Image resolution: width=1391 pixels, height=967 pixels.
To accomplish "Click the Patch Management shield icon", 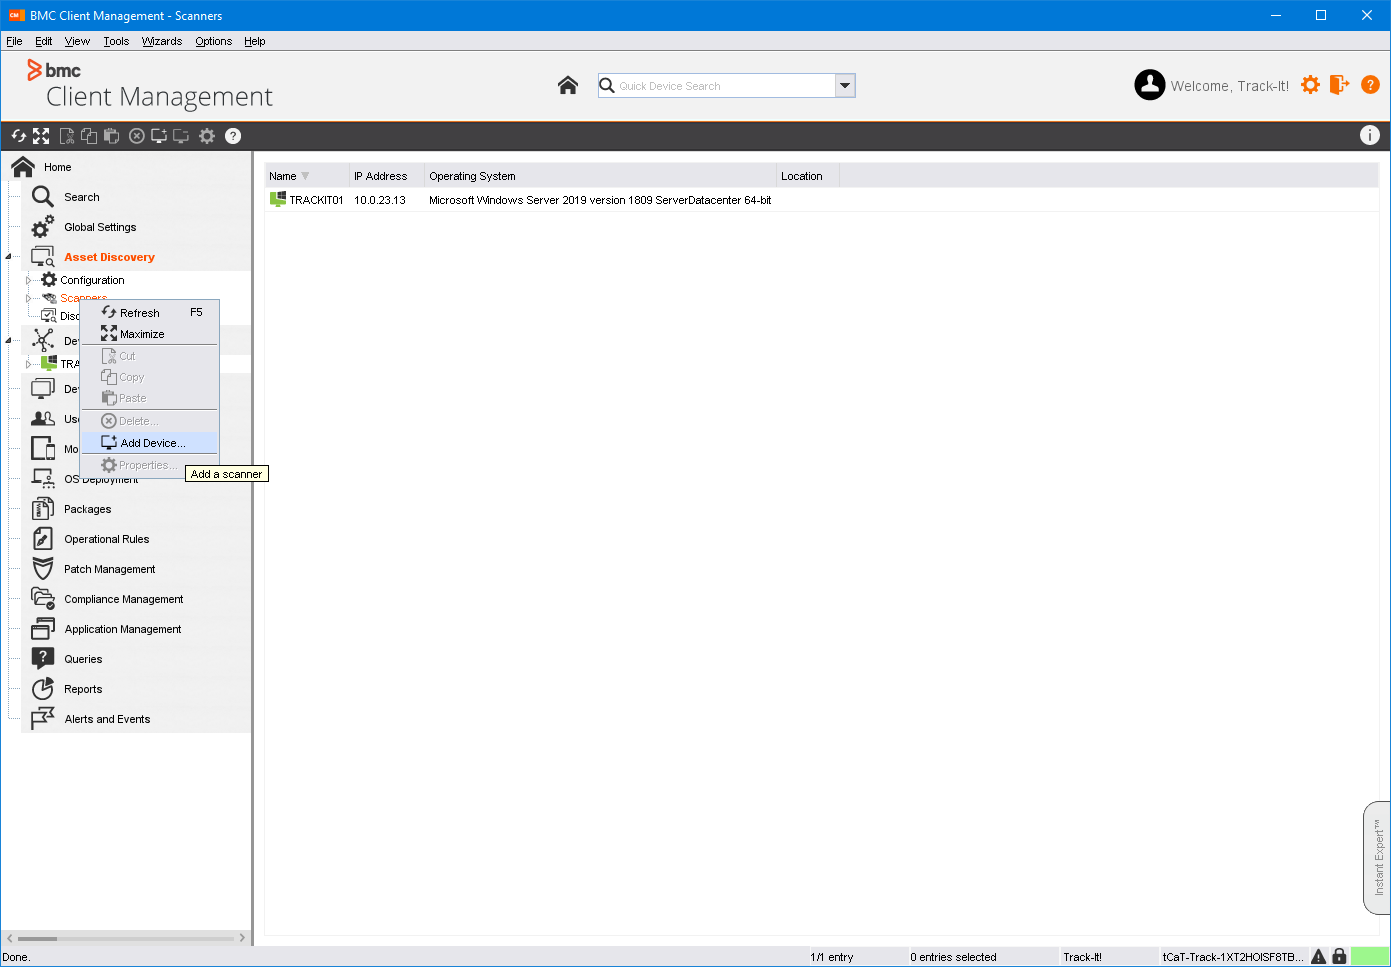I will point(43,569).
